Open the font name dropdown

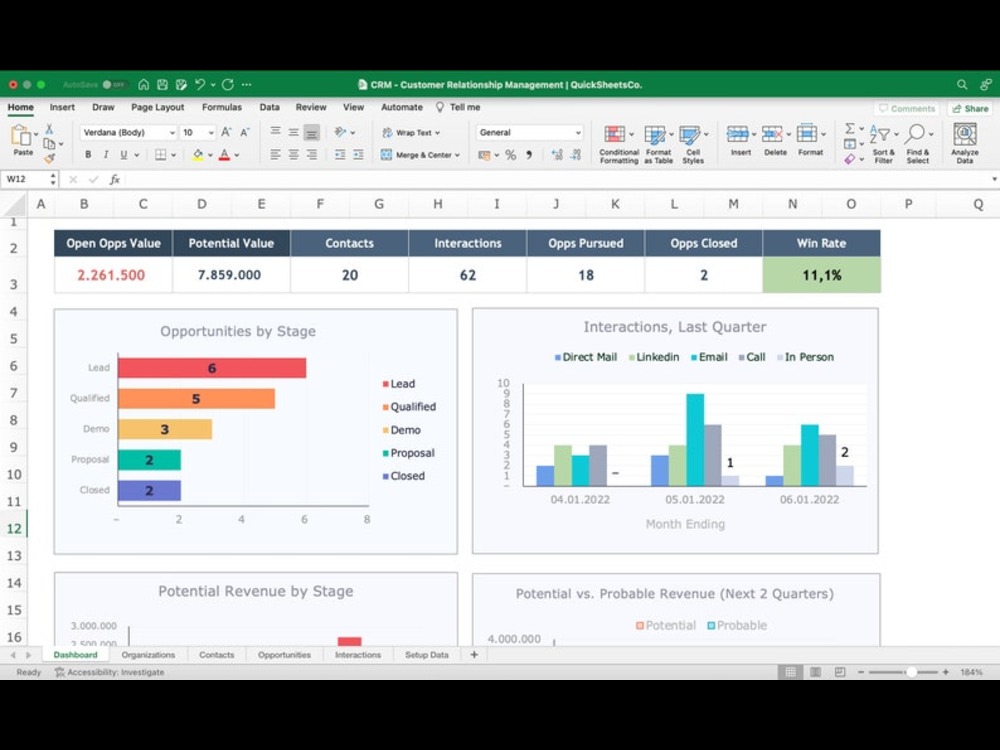(172, 133)
